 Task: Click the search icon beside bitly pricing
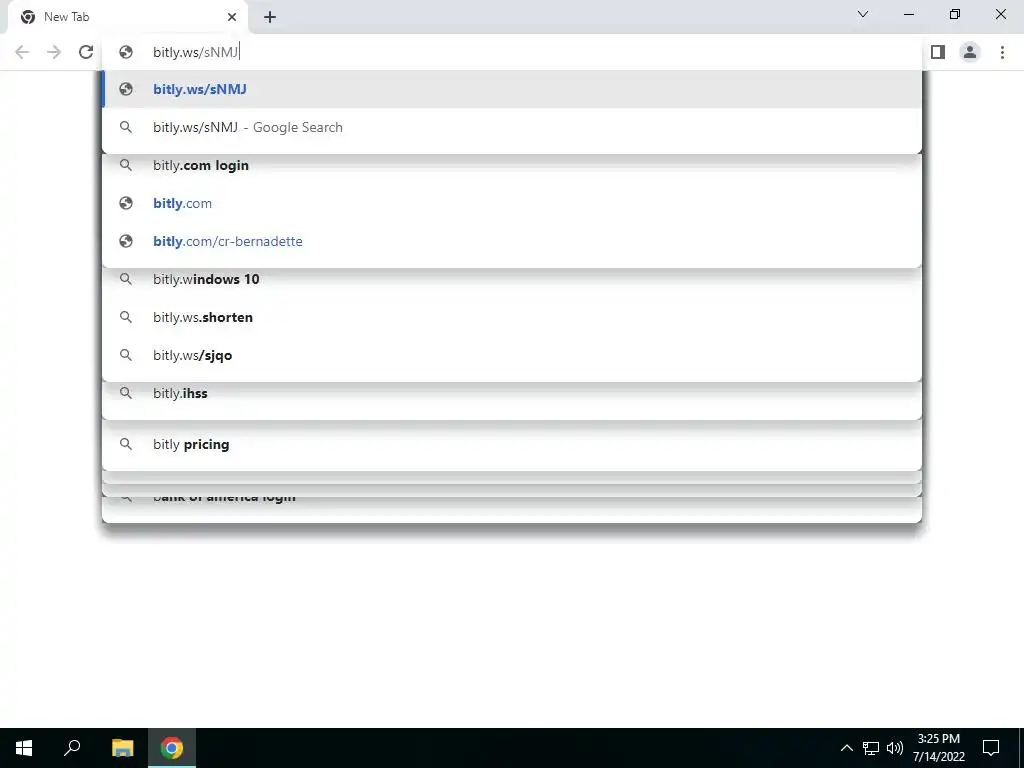(x=126, y=444)
